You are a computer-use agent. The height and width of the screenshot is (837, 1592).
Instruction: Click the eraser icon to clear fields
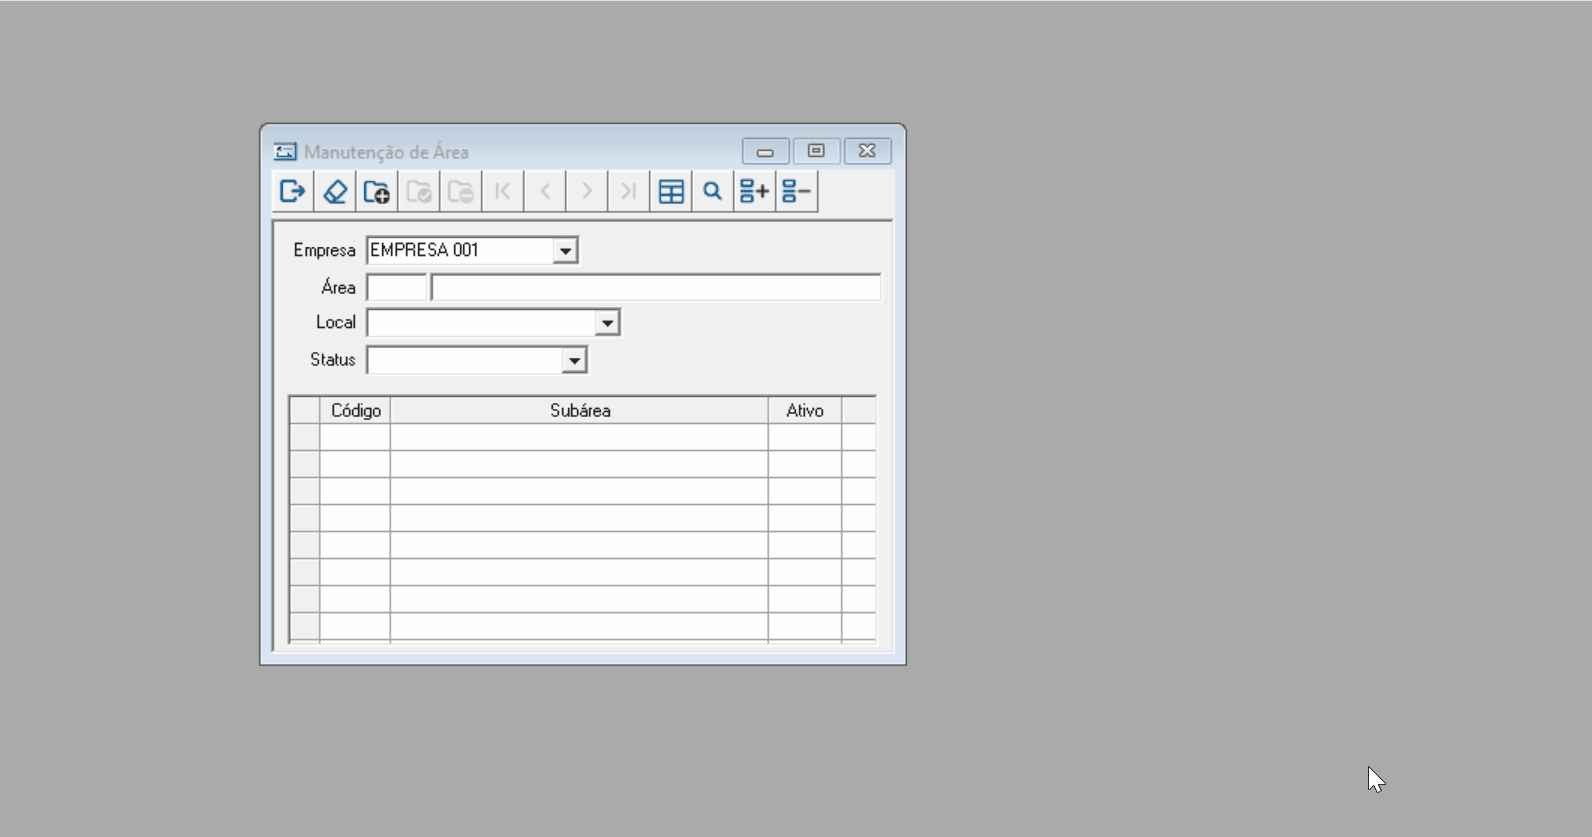(335, 191)
